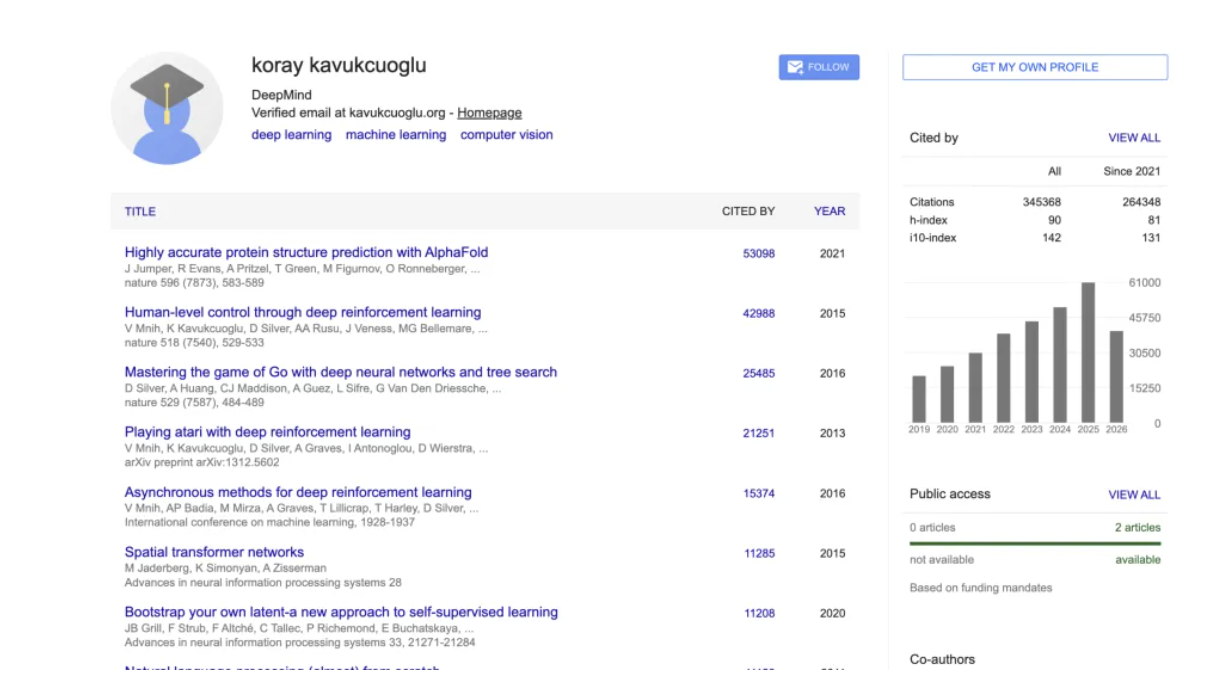
Task: View the 15374 citations count
Action: coord(759,494)
